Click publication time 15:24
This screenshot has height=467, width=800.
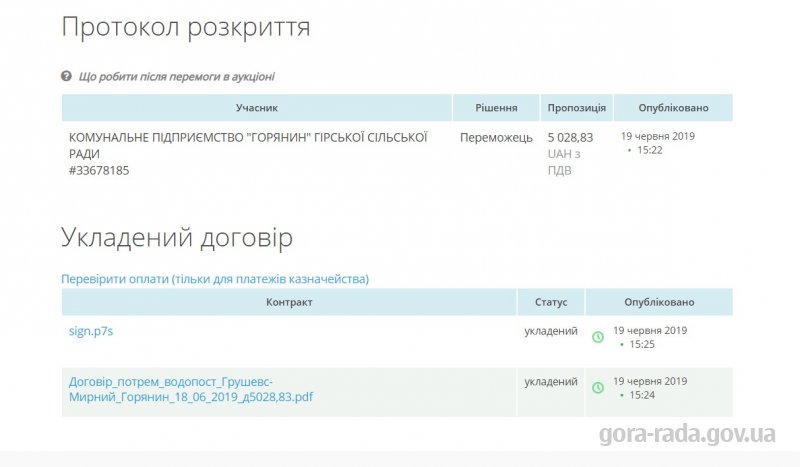coord(642,395)
